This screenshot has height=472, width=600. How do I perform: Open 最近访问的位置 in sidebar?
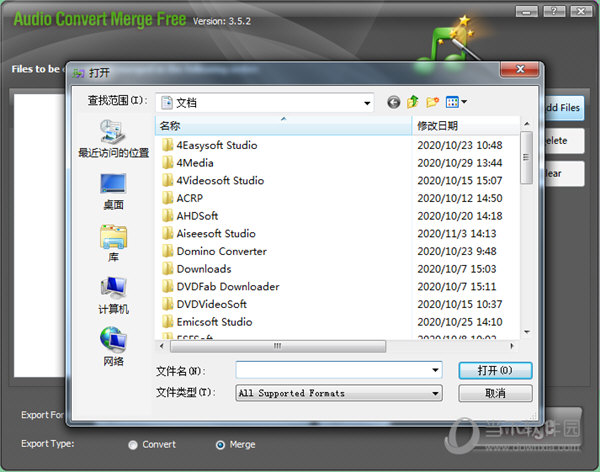113,139
